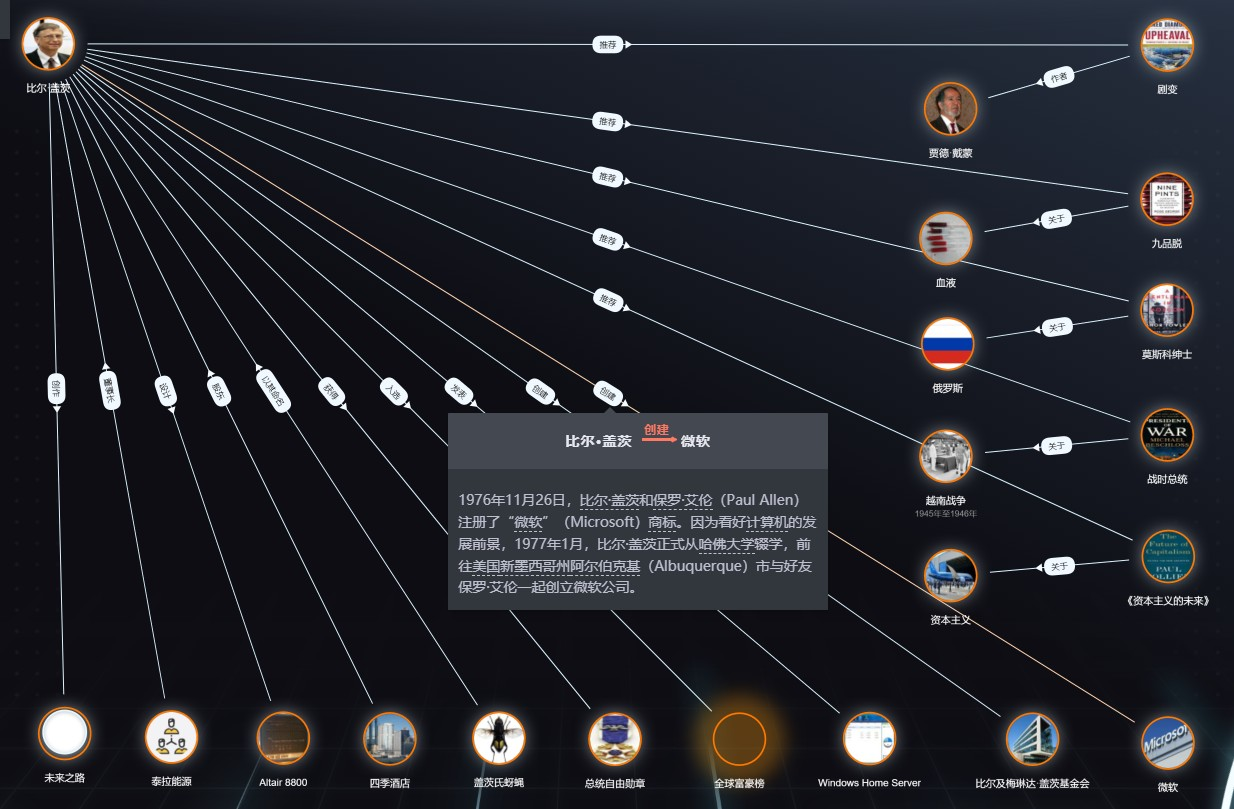Image resolution: width=1234 pixels, height=809 pixels.
Task: Click the highlighted 全球富豪榜 node
Action: [739, 739]
